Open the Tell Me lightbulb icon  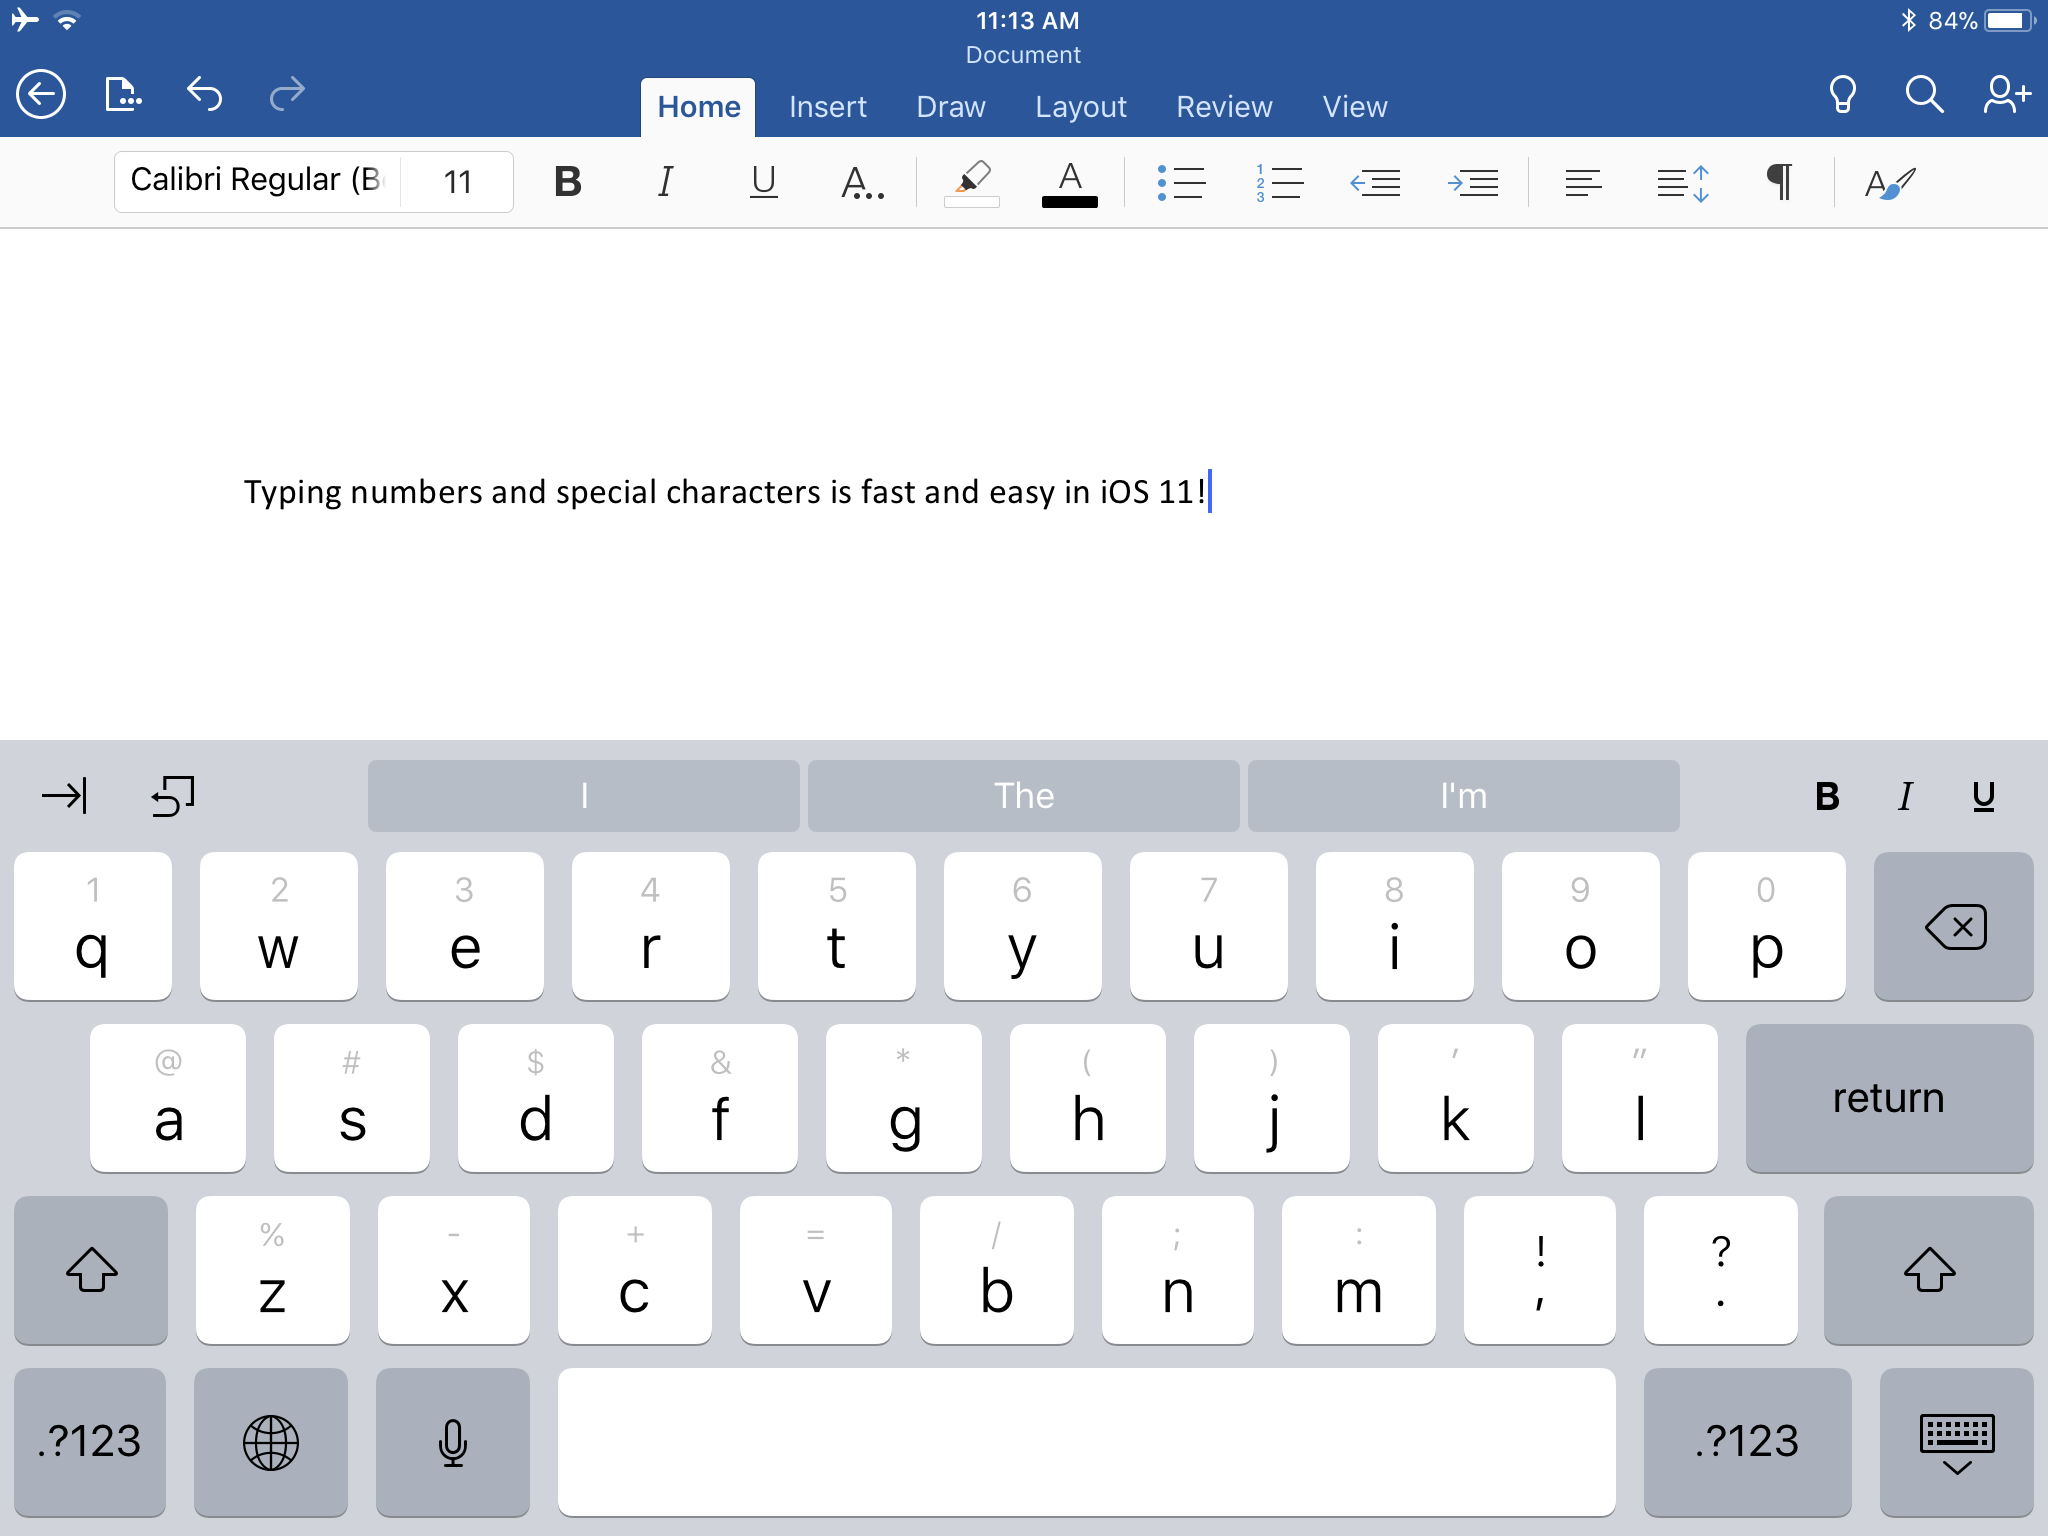(x=1842, y=95)
